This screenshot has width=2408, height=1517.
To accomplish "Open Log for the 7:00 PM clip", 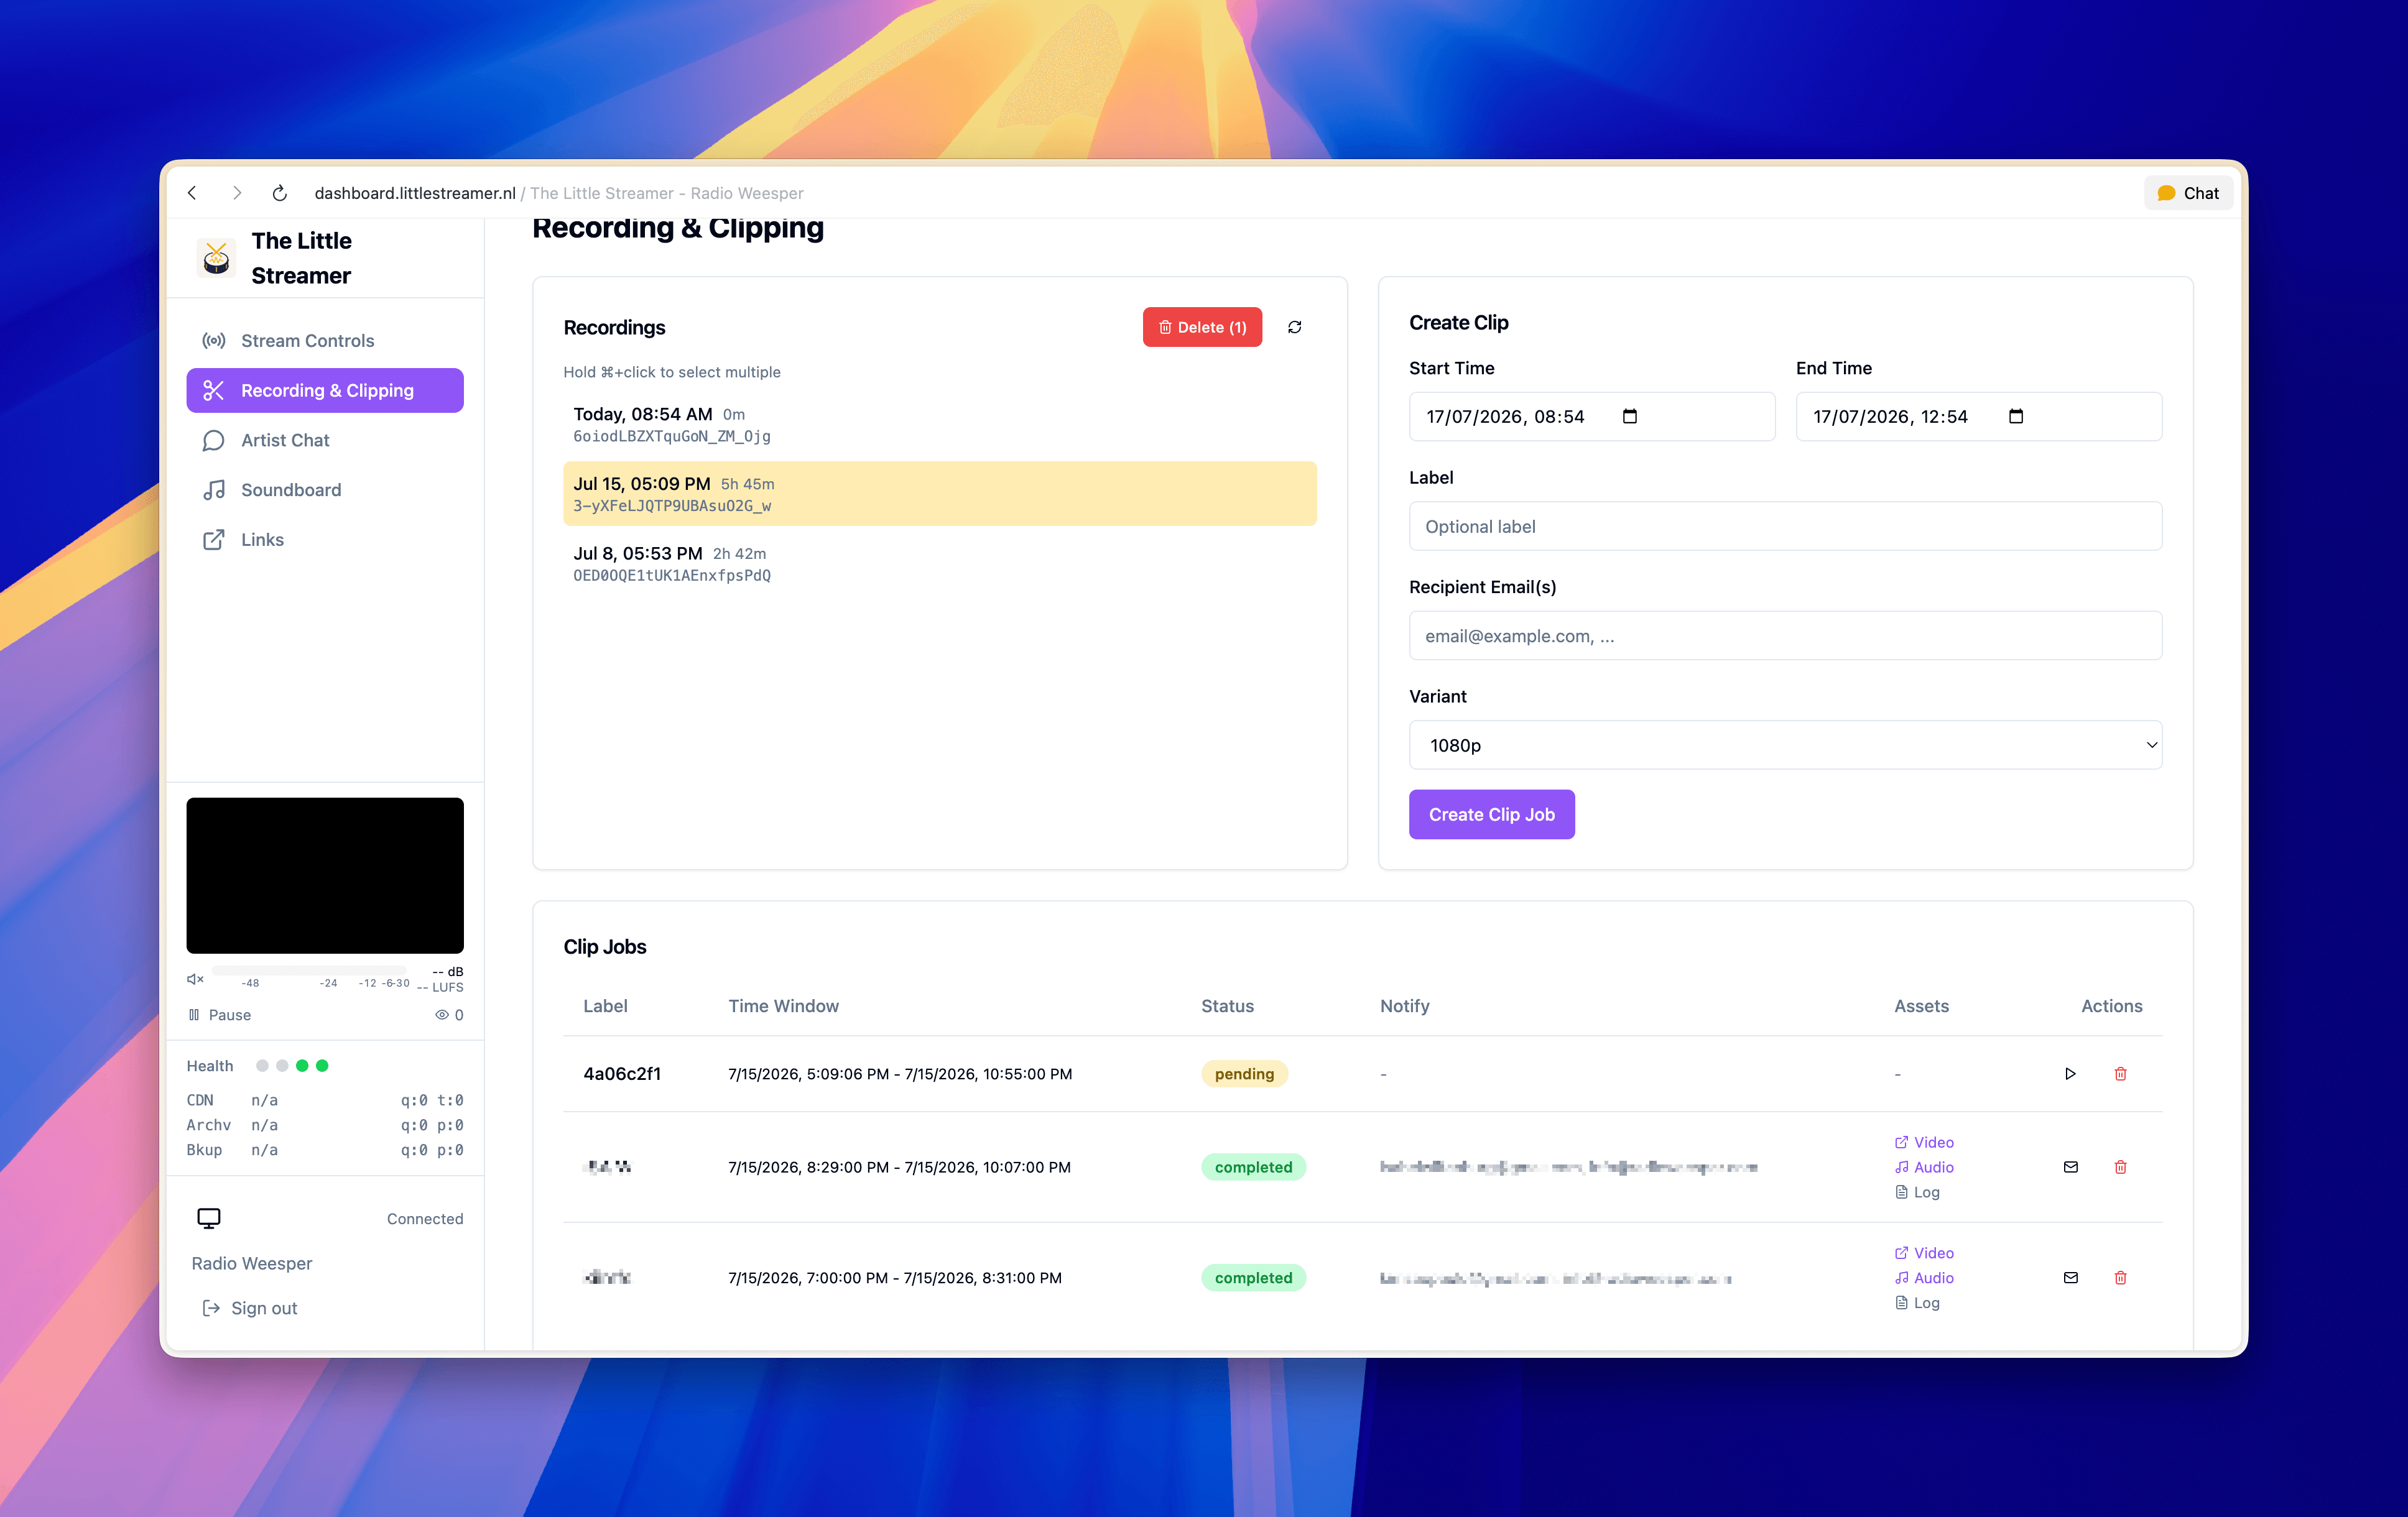I will point(1917,1303).
